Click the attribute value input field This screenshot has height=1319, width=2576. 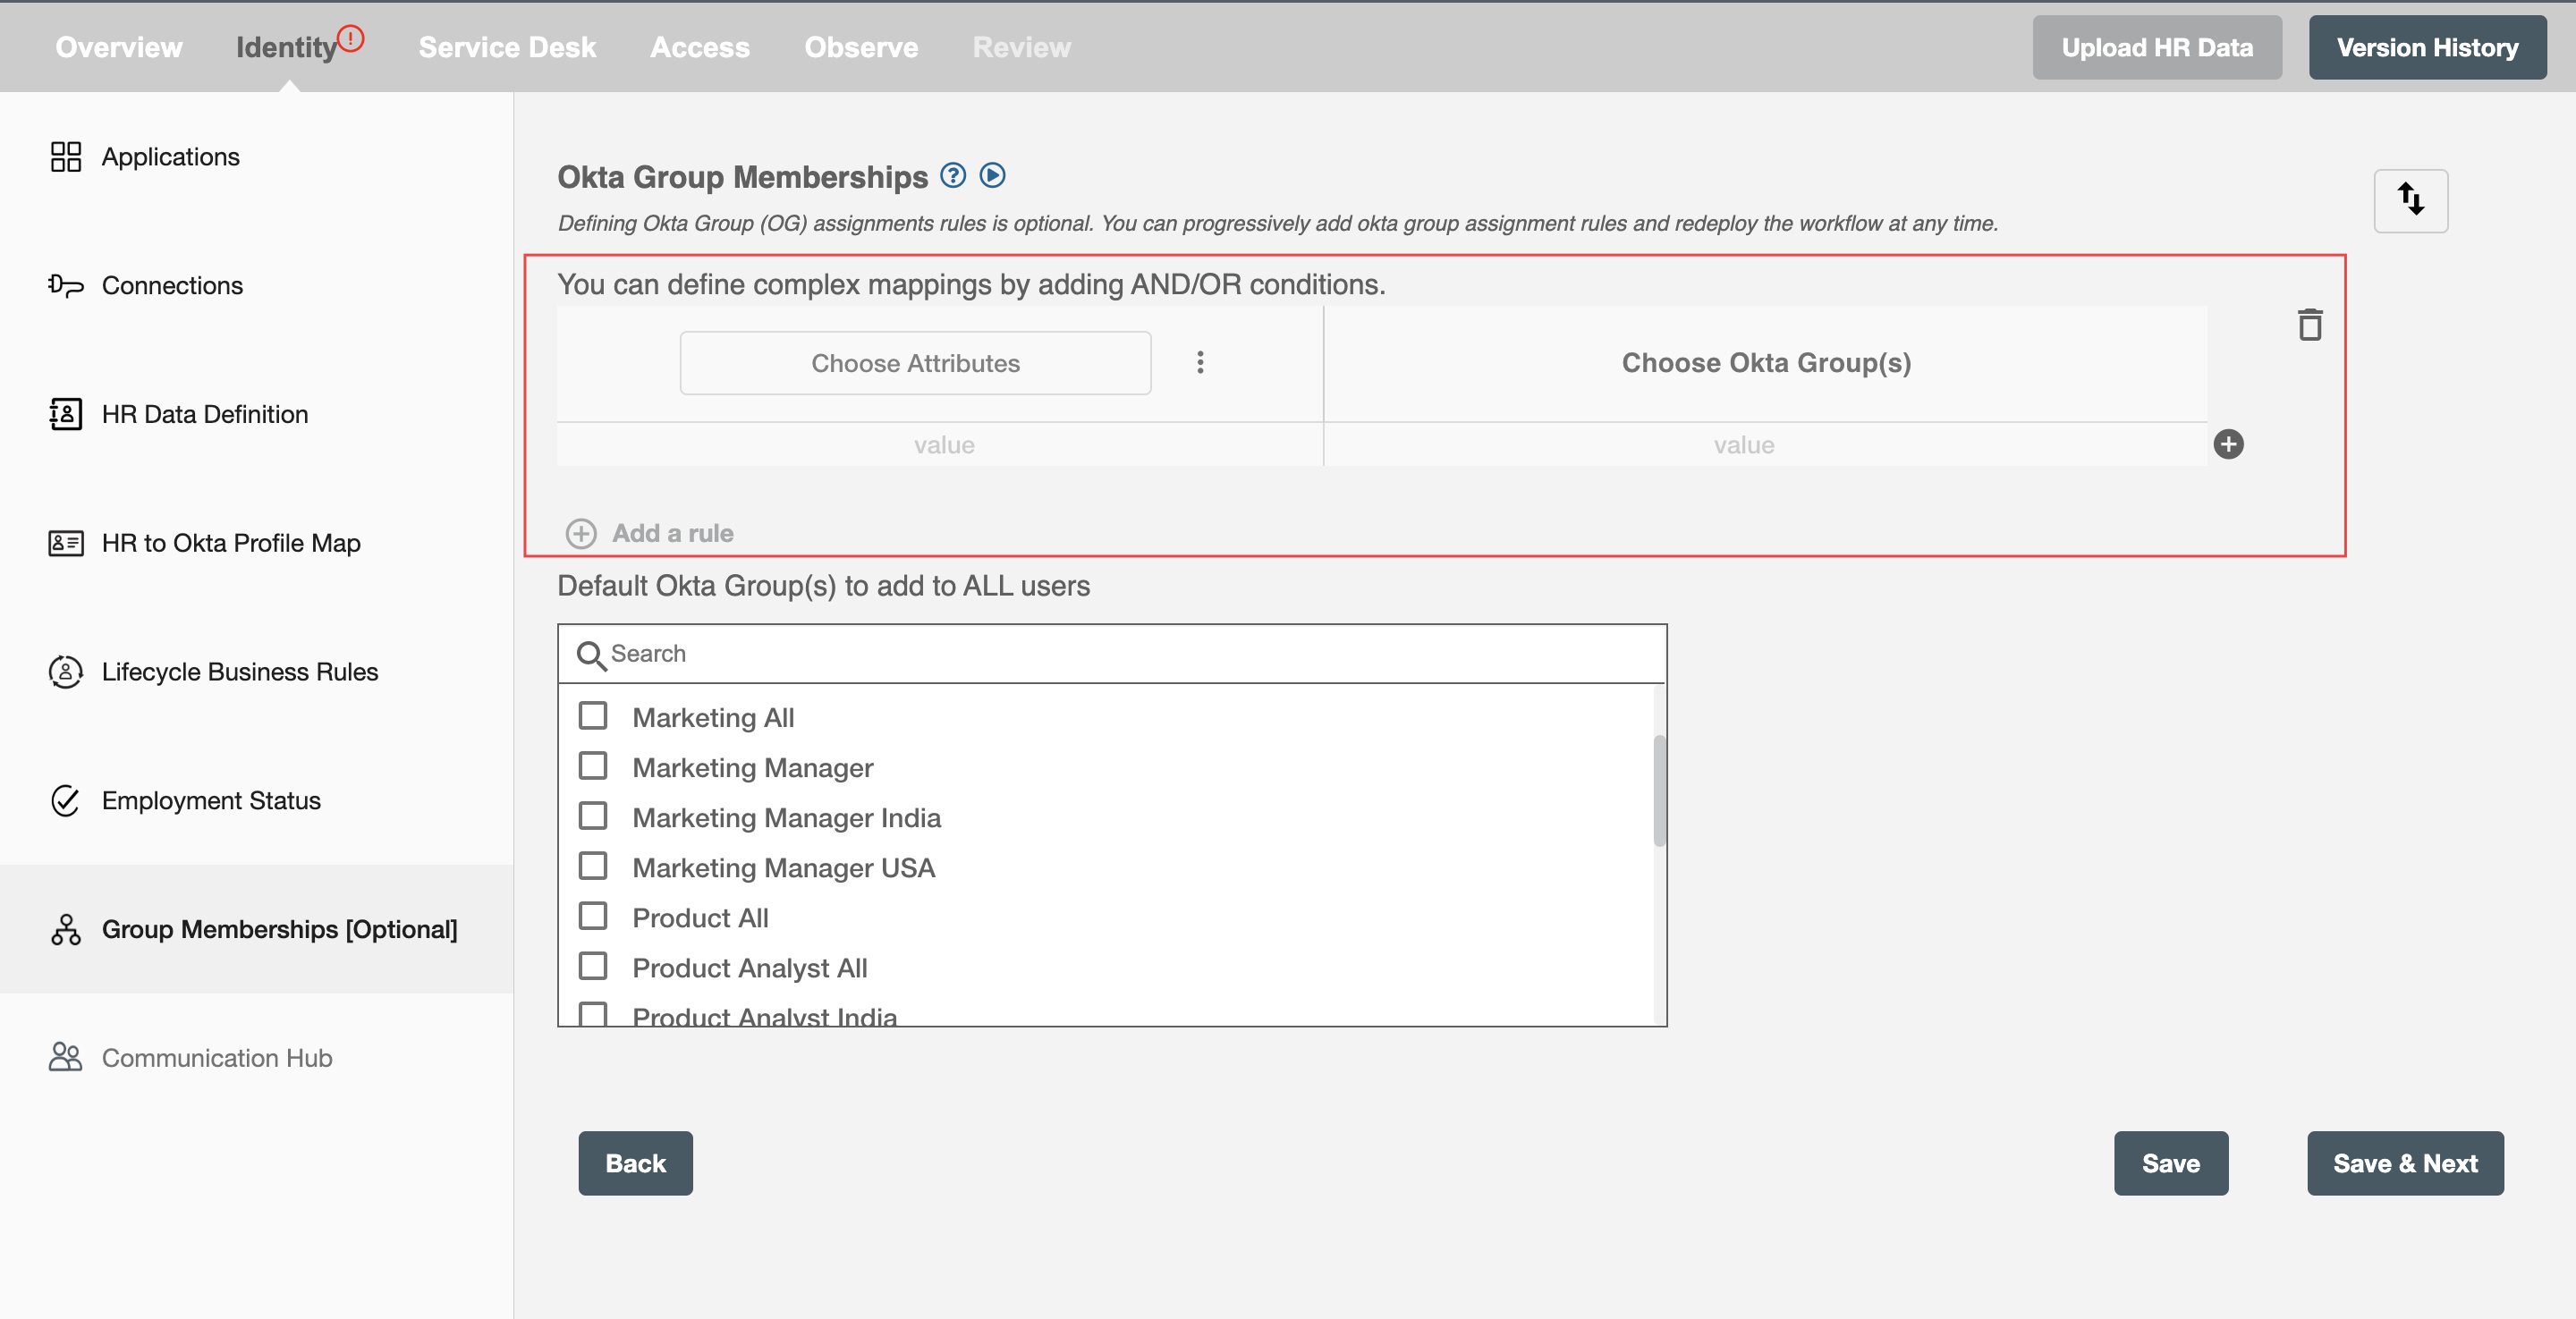[x=940, y=445]
